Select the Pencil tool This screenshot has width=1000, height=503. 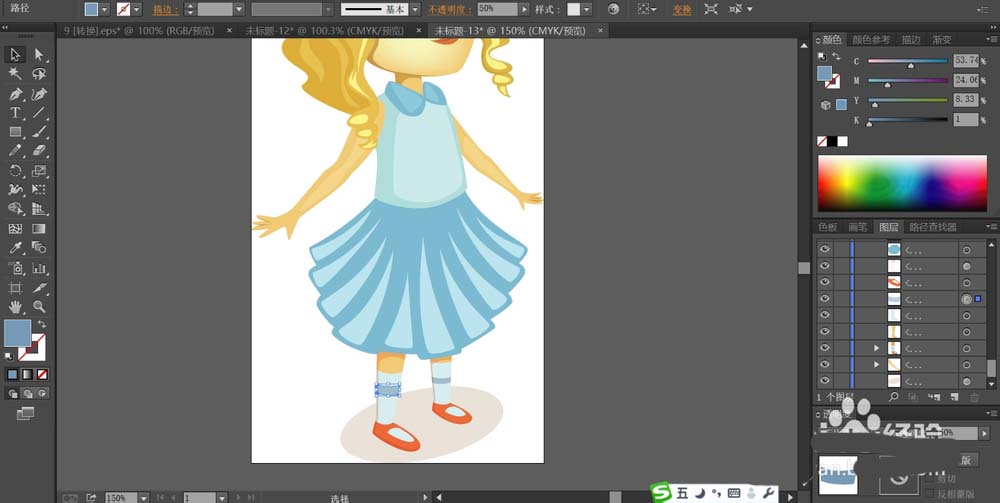[x=15, y=151]
